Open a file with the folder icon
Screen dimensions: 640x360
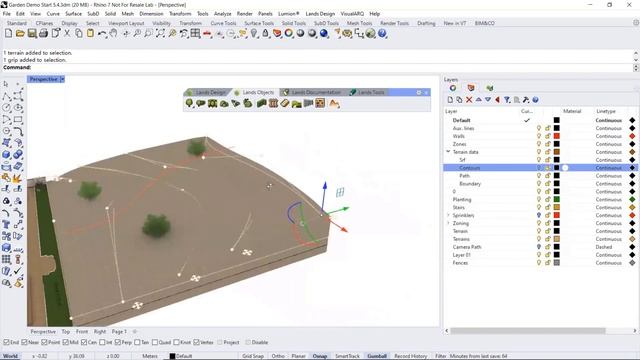(20, 33)
